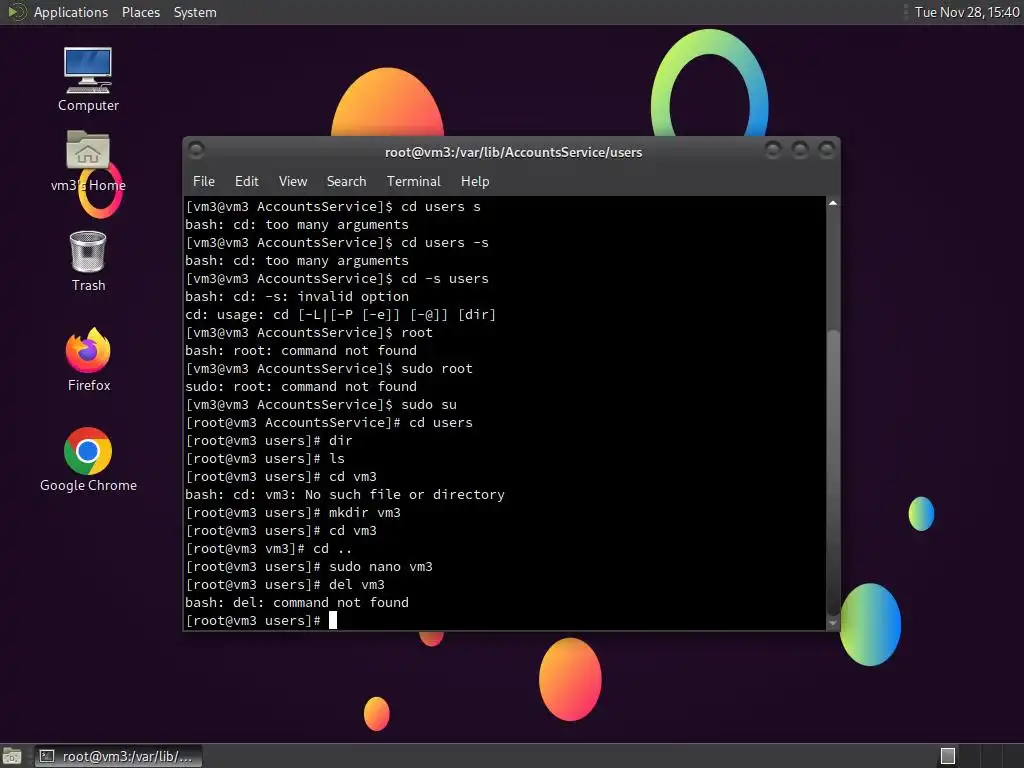Minimize the terminal window
1024x768 pixels.
pos(773,151)
